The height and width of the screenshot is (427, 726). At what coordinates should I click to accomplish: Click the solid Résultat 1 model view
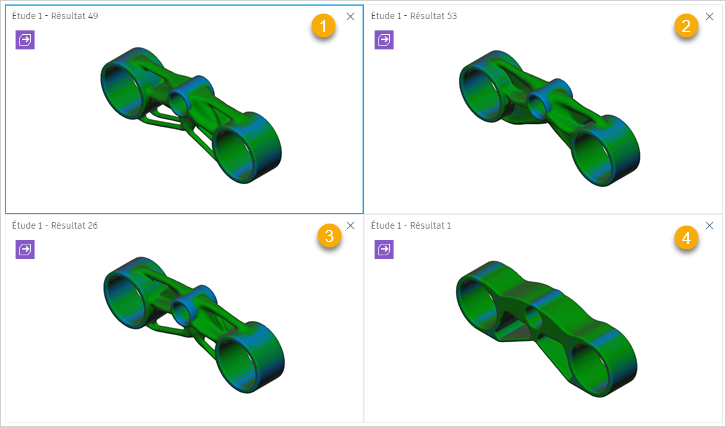tap(547, 329)
